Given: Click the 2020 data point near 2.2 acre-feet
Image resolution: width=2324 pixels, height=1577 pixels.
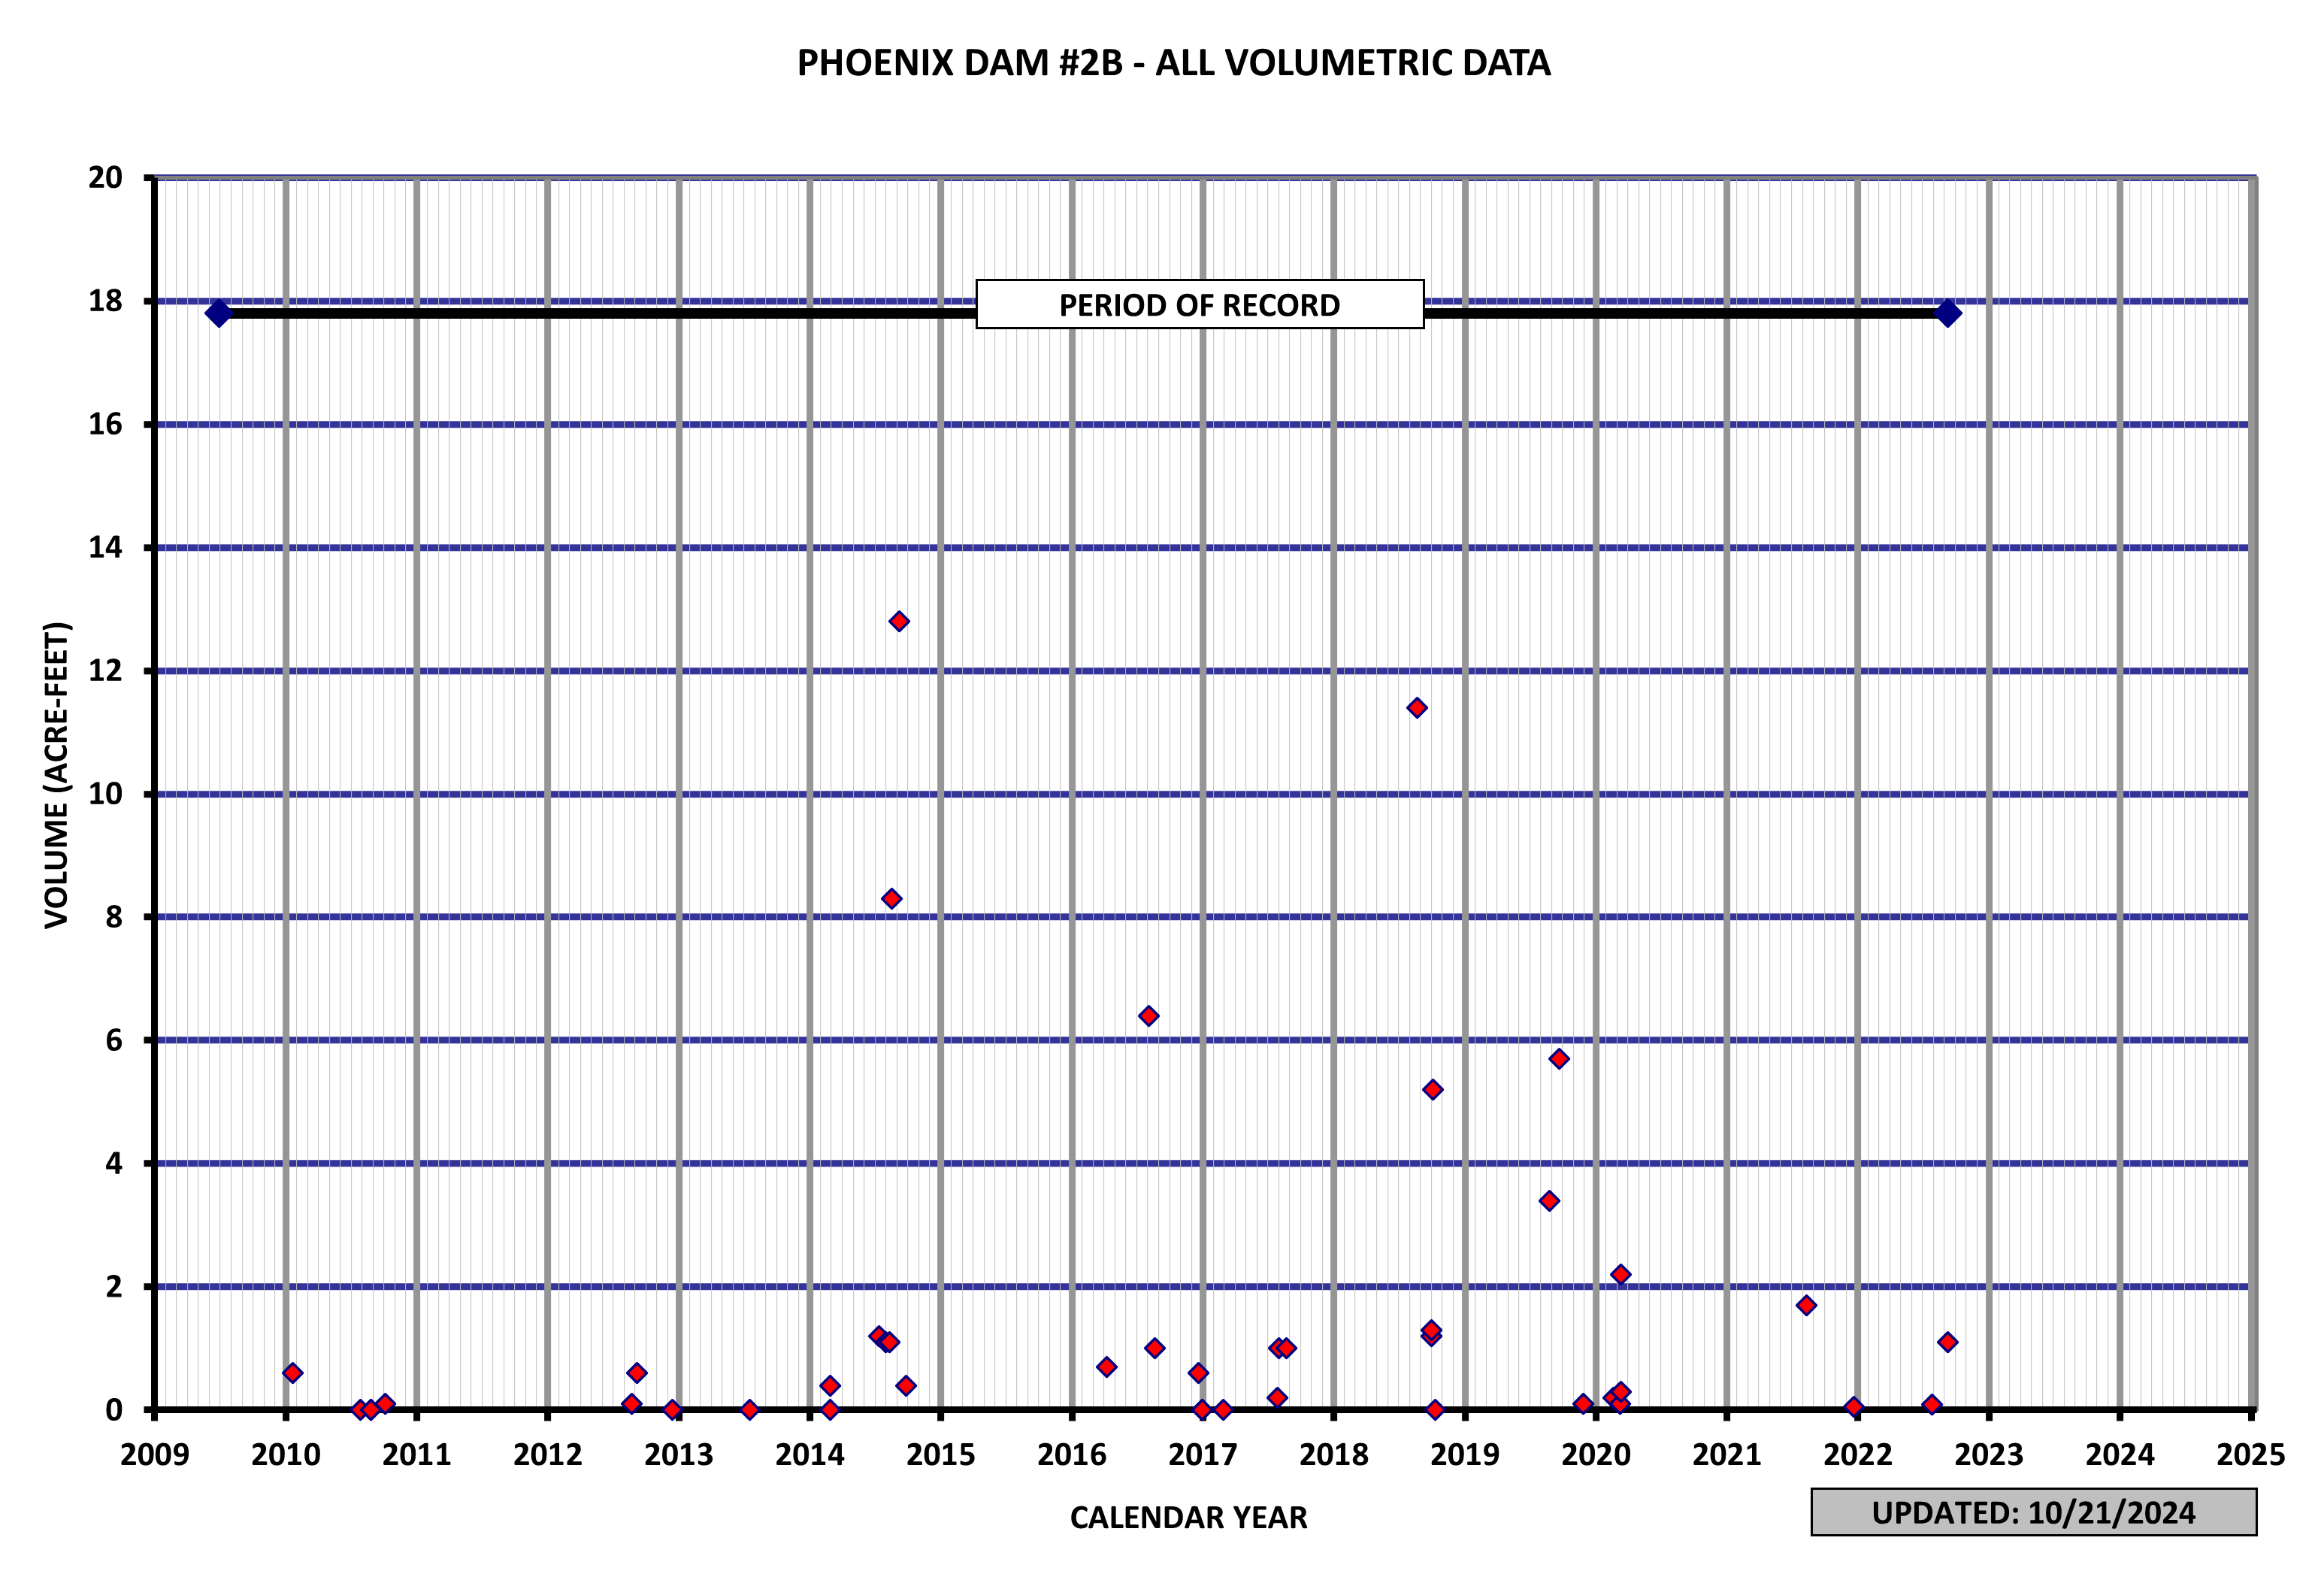Looking at the screenshot, I should pyautogui.click(x=1620, y=1274).
